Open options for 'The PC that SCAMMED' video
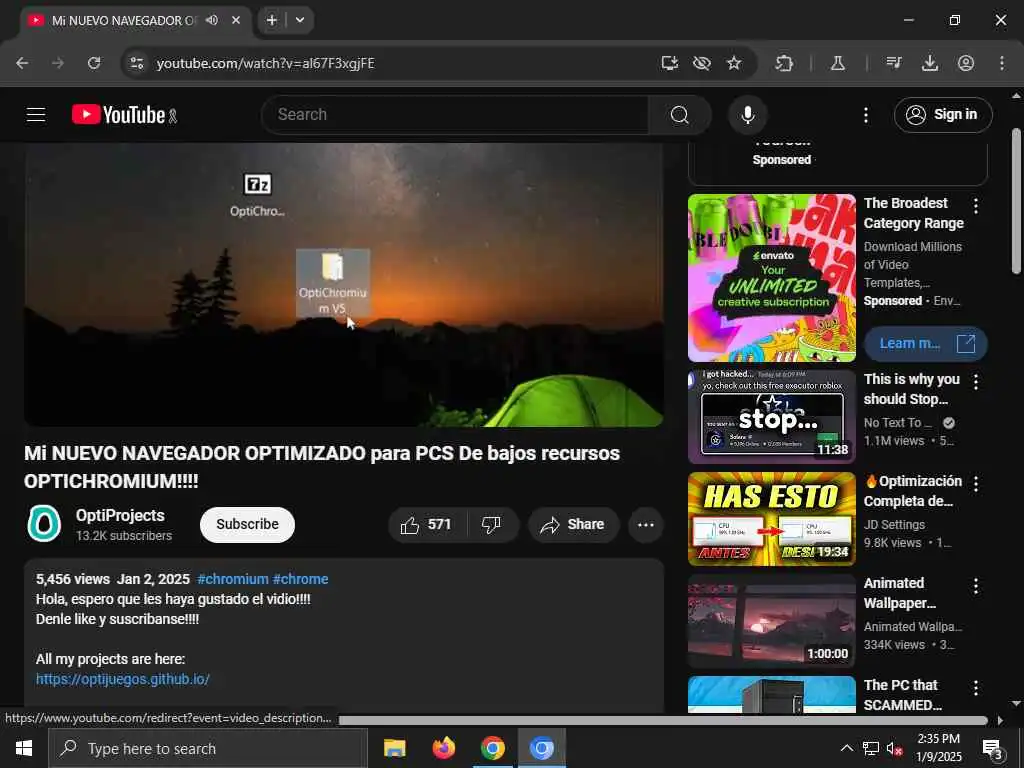 pyautogui.click(x=976, y=688)
